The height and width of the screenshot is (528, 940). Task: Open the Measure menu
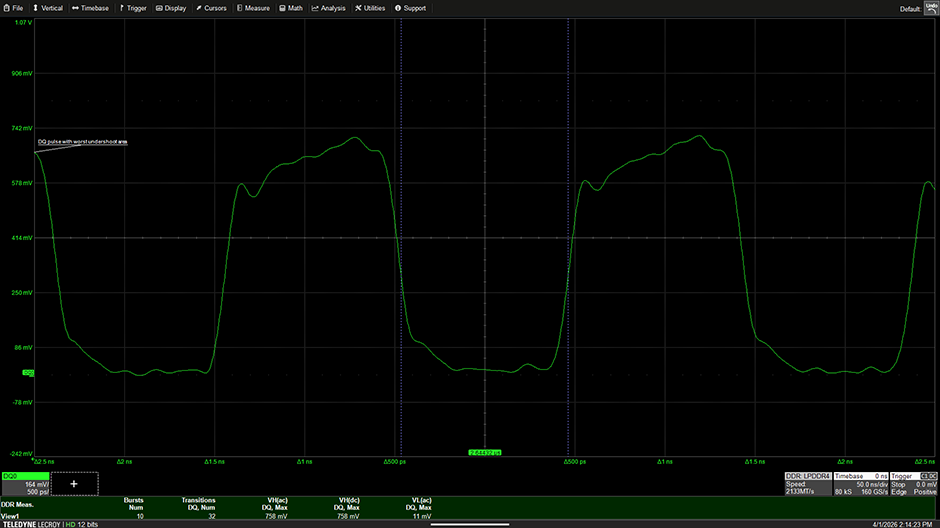point(253,8)
